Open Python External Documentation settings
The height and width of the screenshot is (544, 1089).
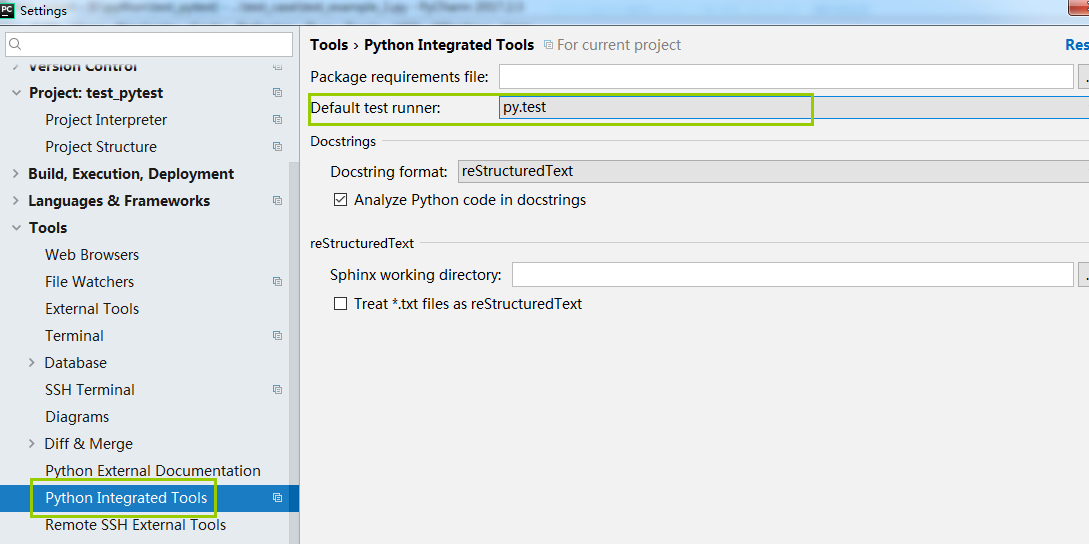point(152,471)
